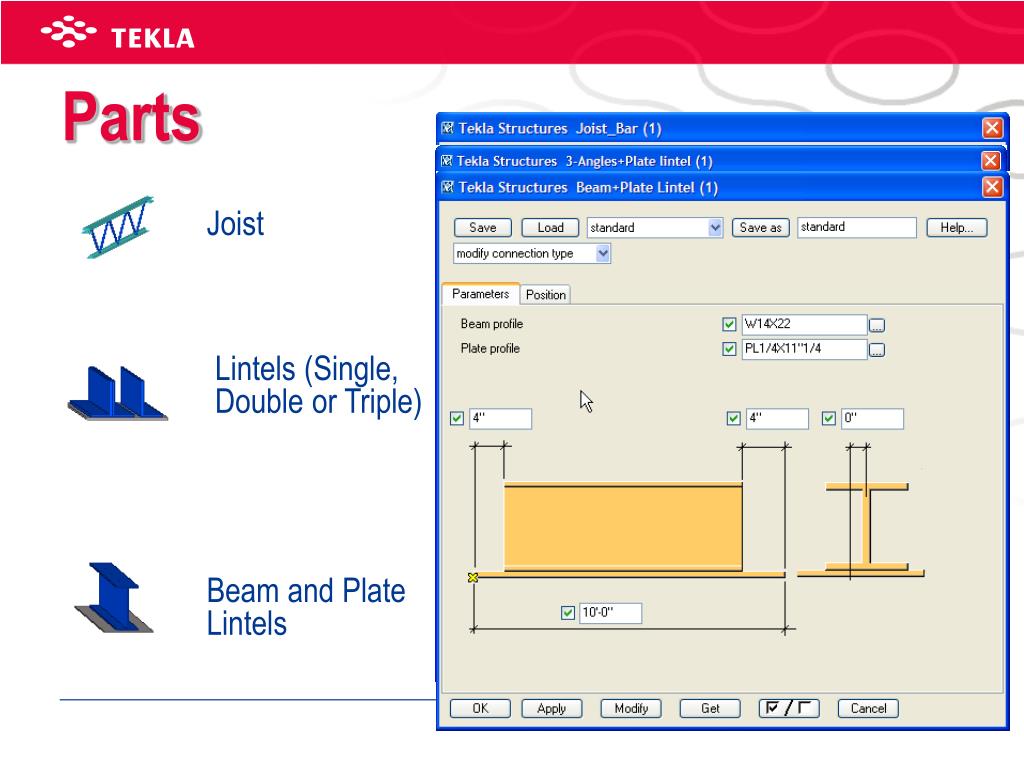Click the Joist_Bar window title icon
Image resolution: width=1024 pixels, height=768 pixels.
click(x=448, y=128)
